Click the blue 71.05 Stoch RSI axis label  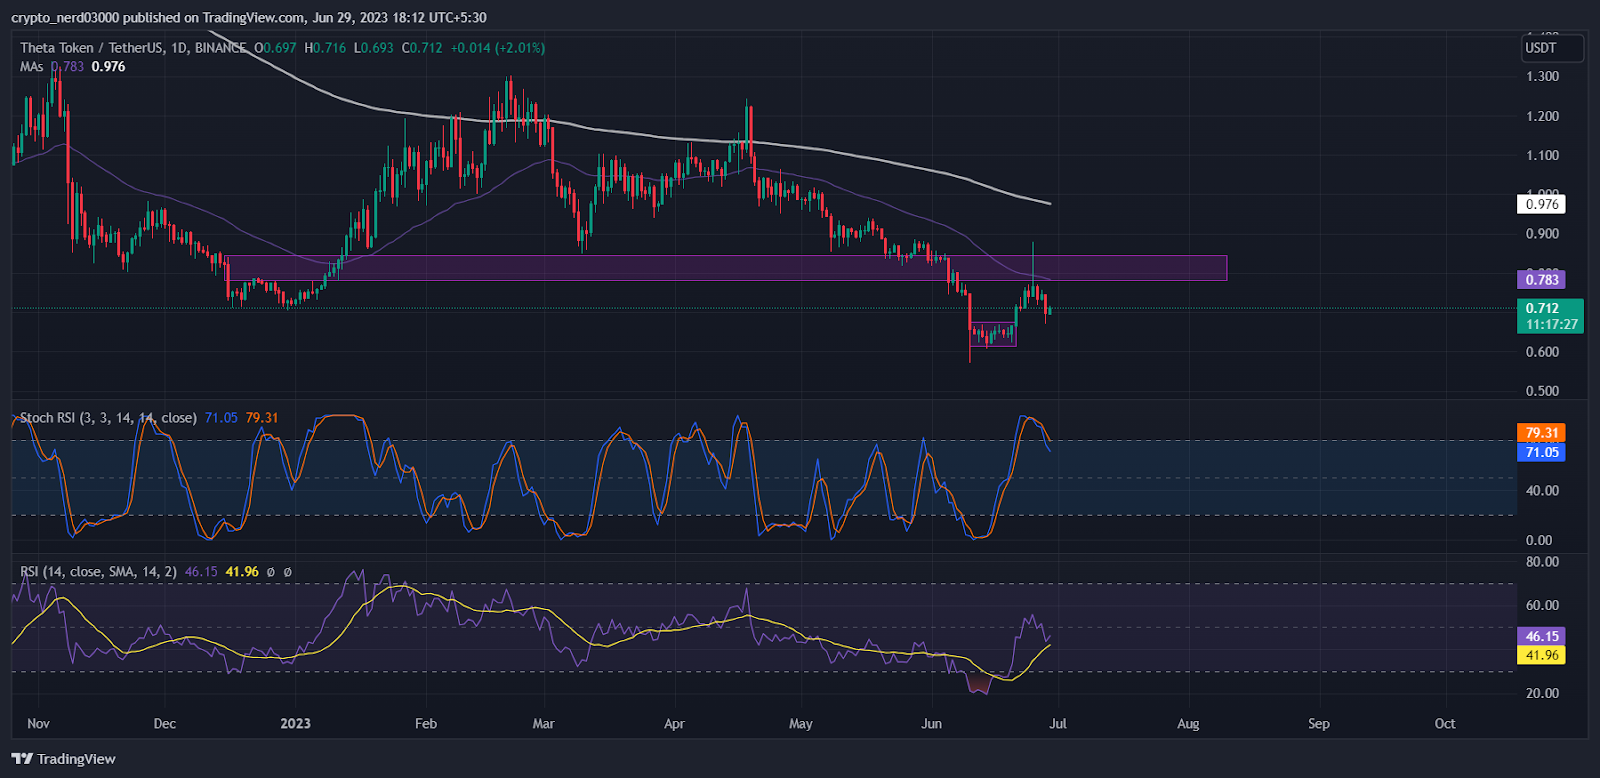pyautogui.click(x=1542, y=453)
